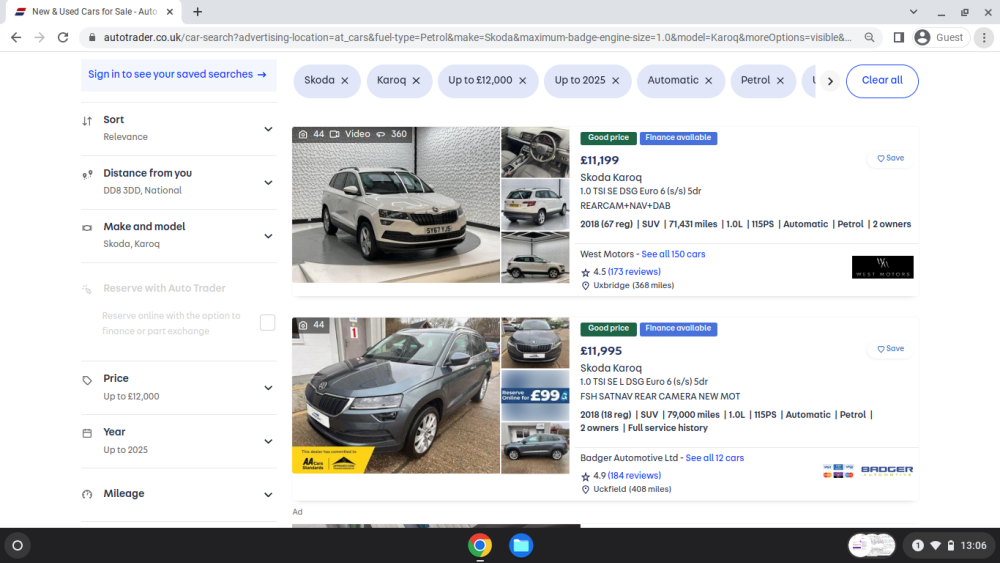Click the Video icon on first listing
Viewport: 1000px width, 563px height.
(x=334, y=134)
